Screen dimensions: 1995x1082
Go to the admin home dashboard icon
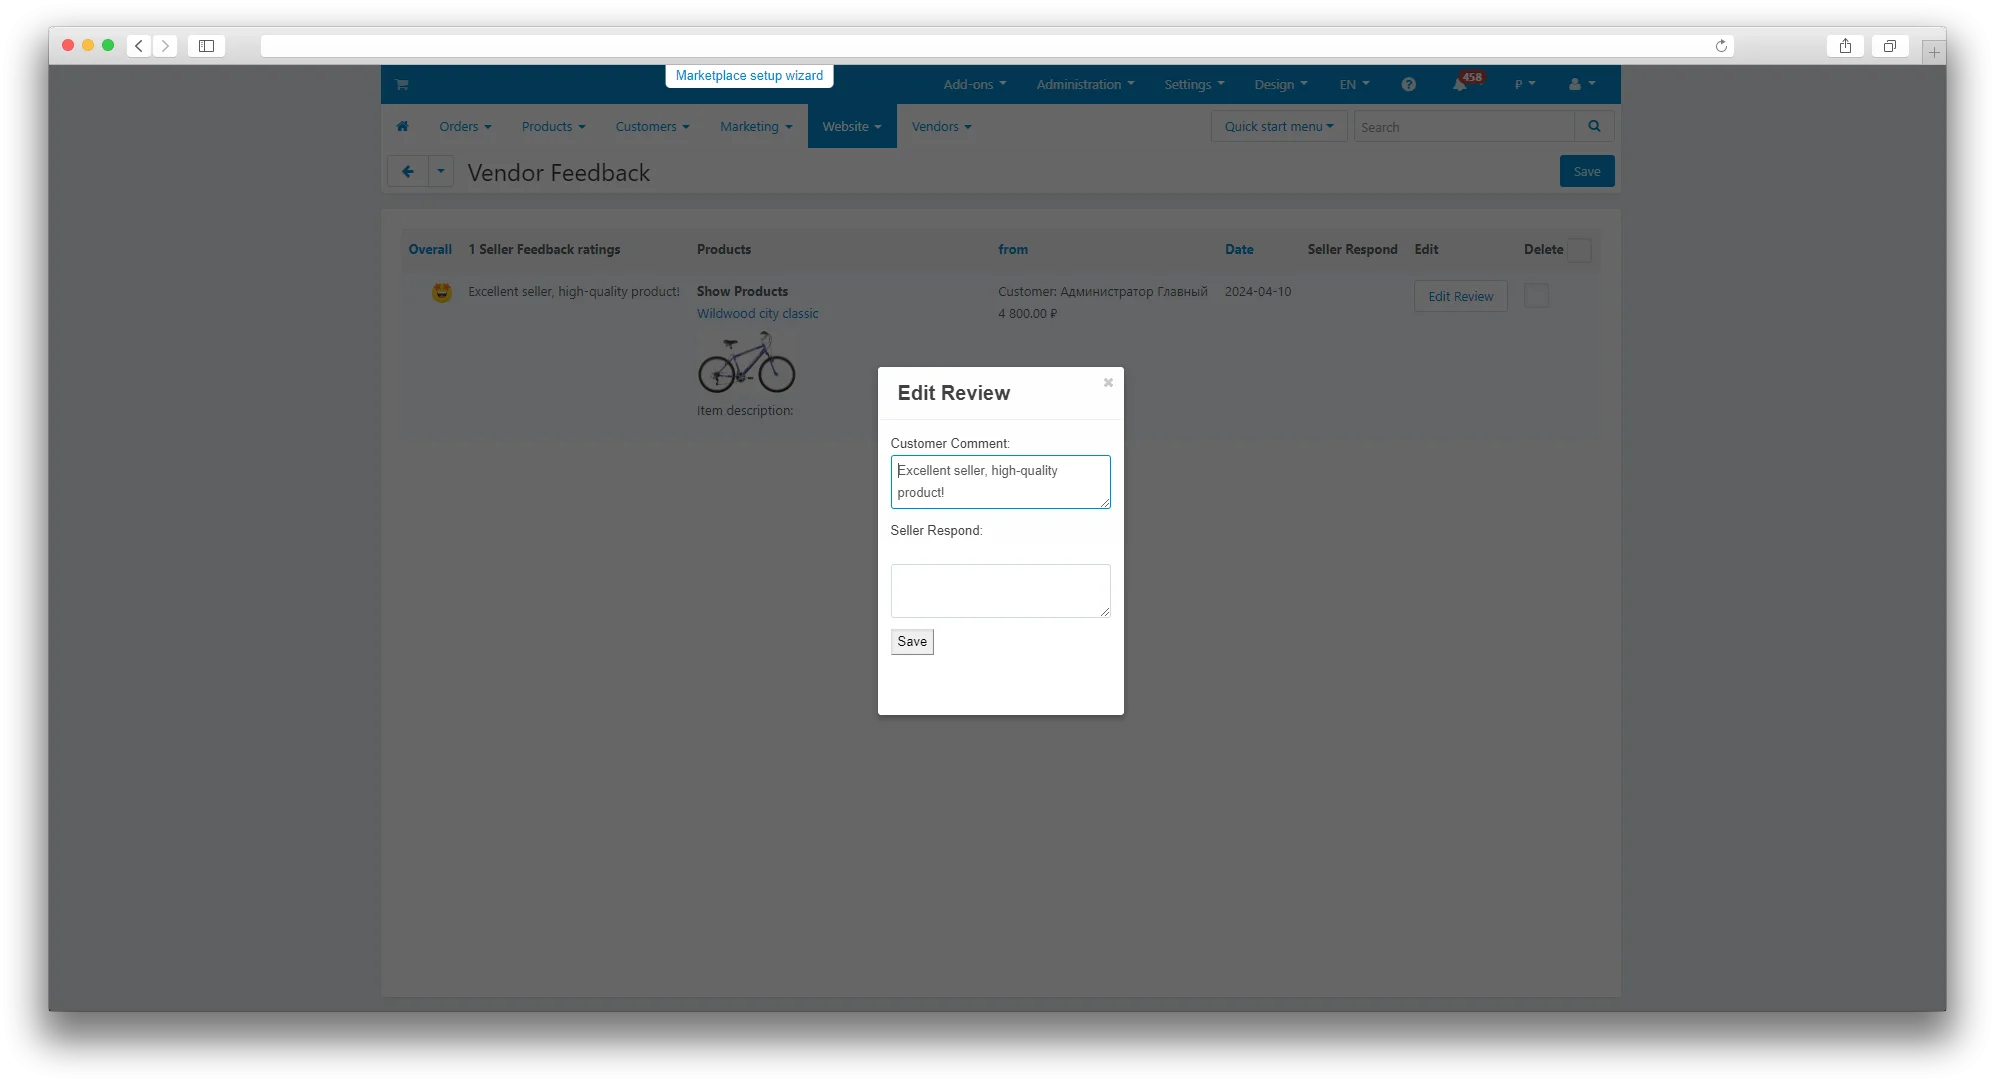click(402, 127)
